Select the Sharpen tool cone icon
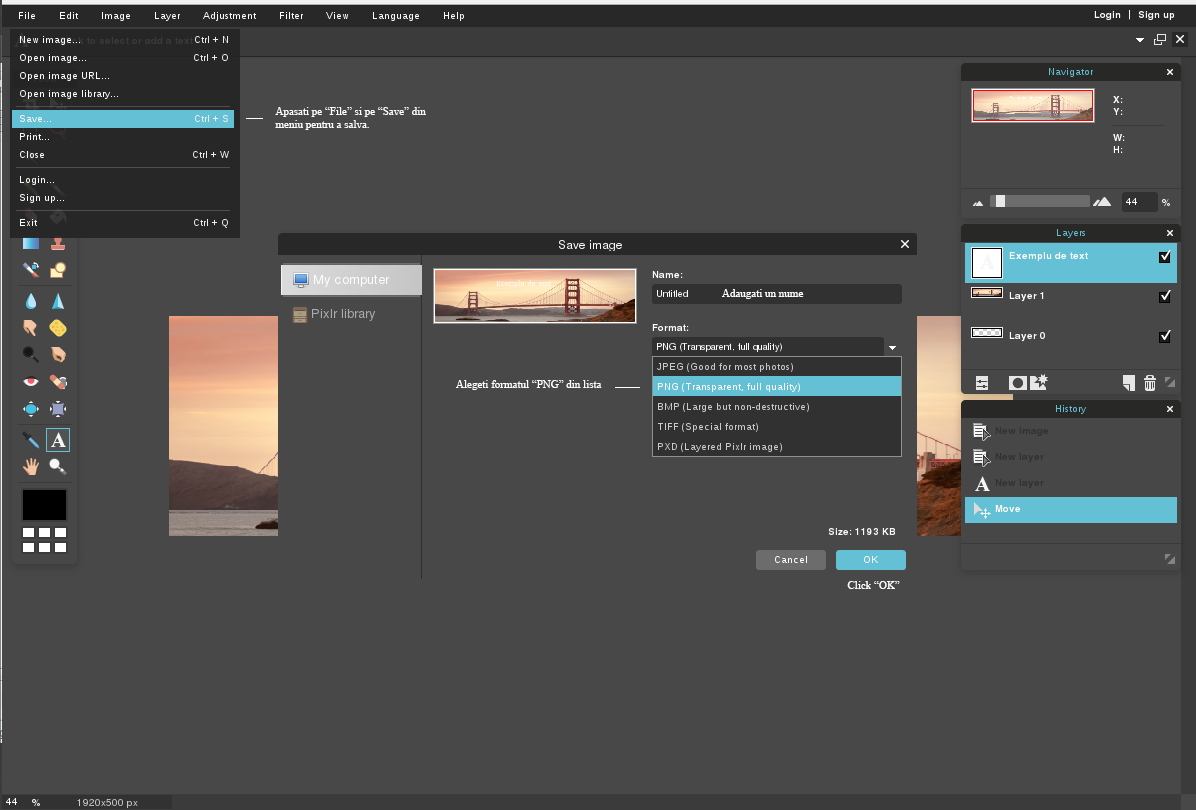This screenshot has width=1196, height=810. coord(58,301)
